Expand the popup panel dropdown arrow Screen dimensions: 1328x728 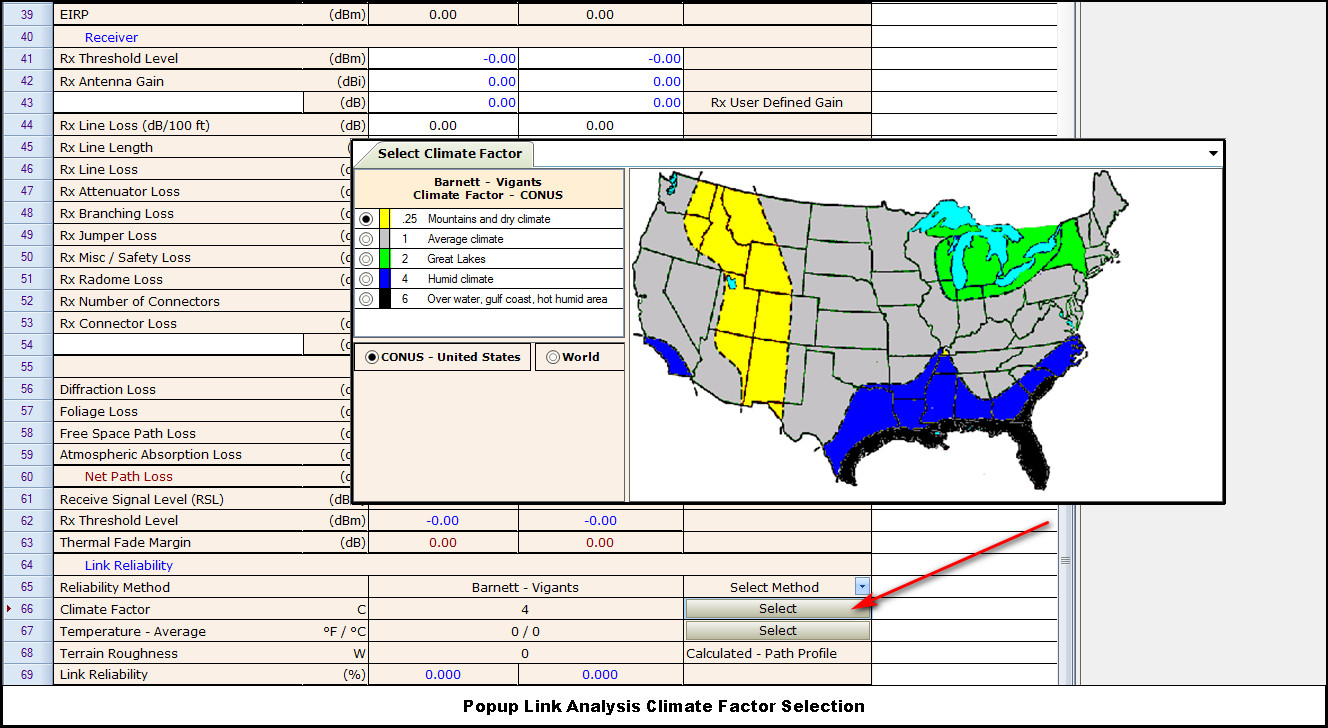pos(1213,154)
